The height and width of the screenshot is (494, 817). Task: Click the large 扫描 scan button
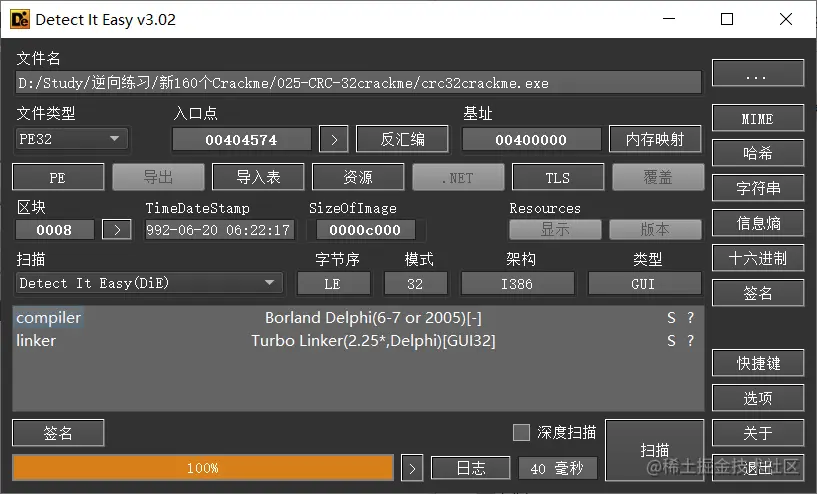point(654,450)
